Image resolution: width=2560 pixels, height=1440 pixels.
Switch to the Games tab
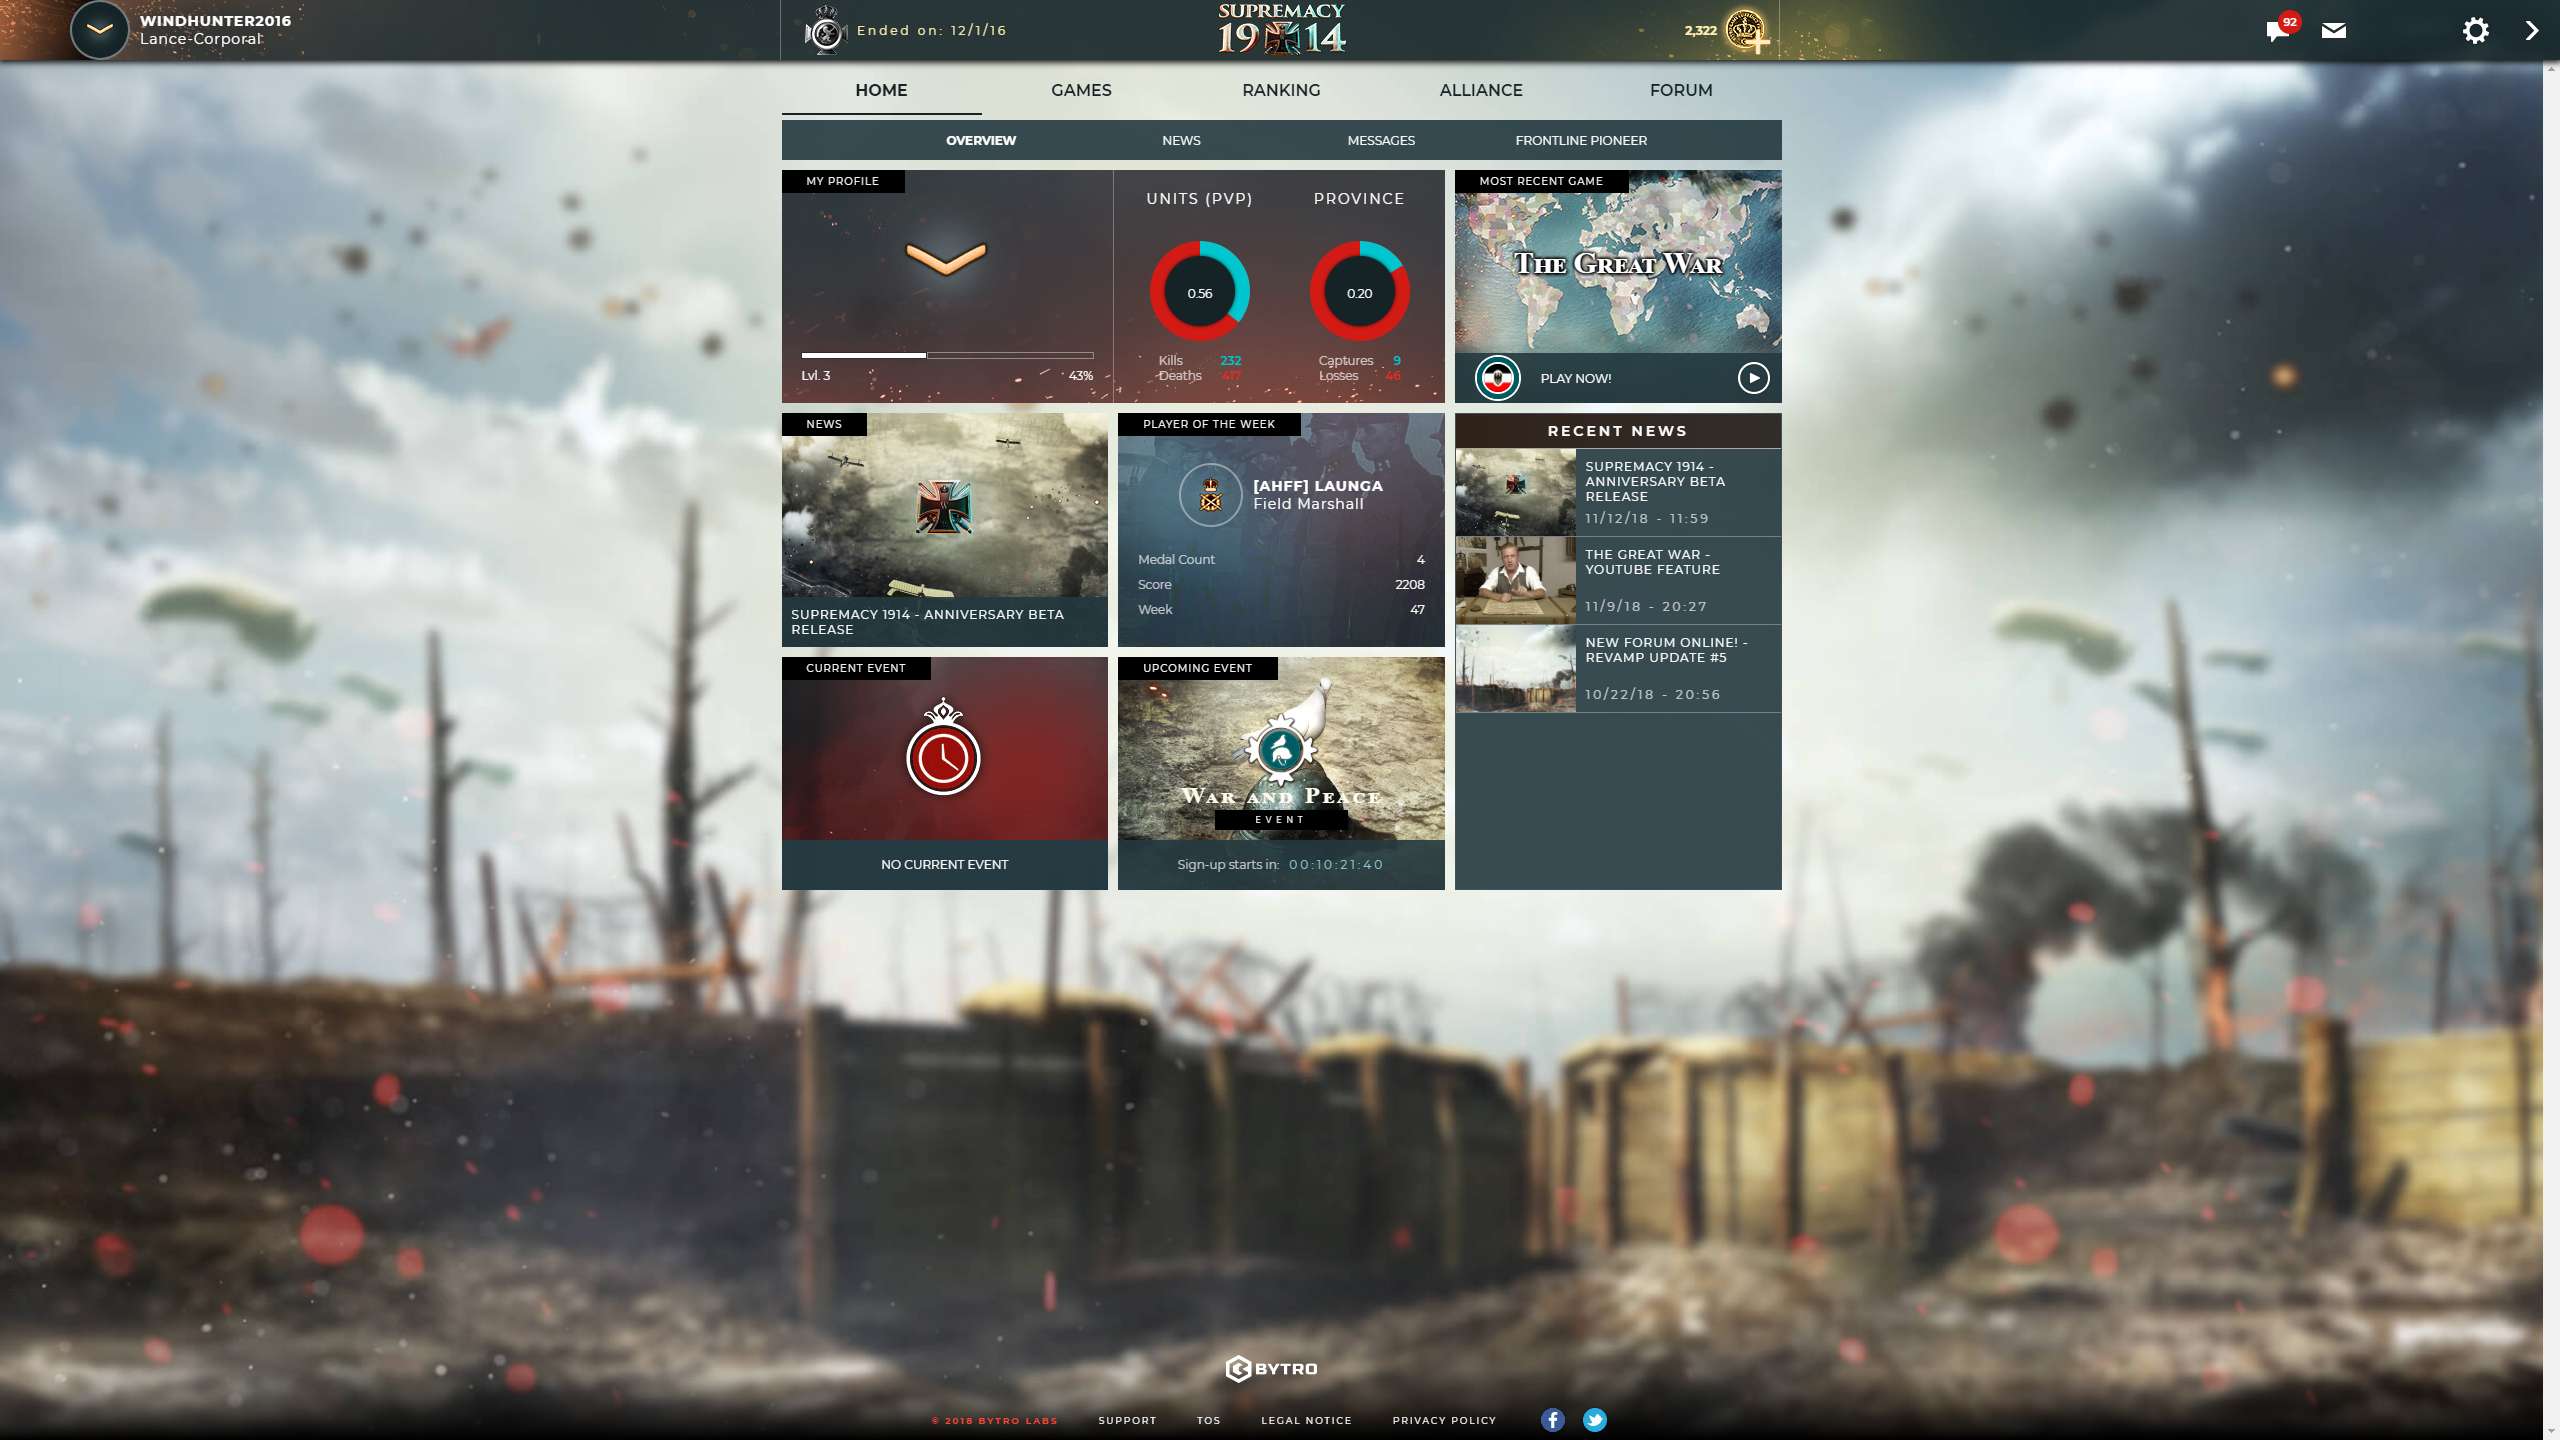pyautogui.click(x=1081, y=90)
